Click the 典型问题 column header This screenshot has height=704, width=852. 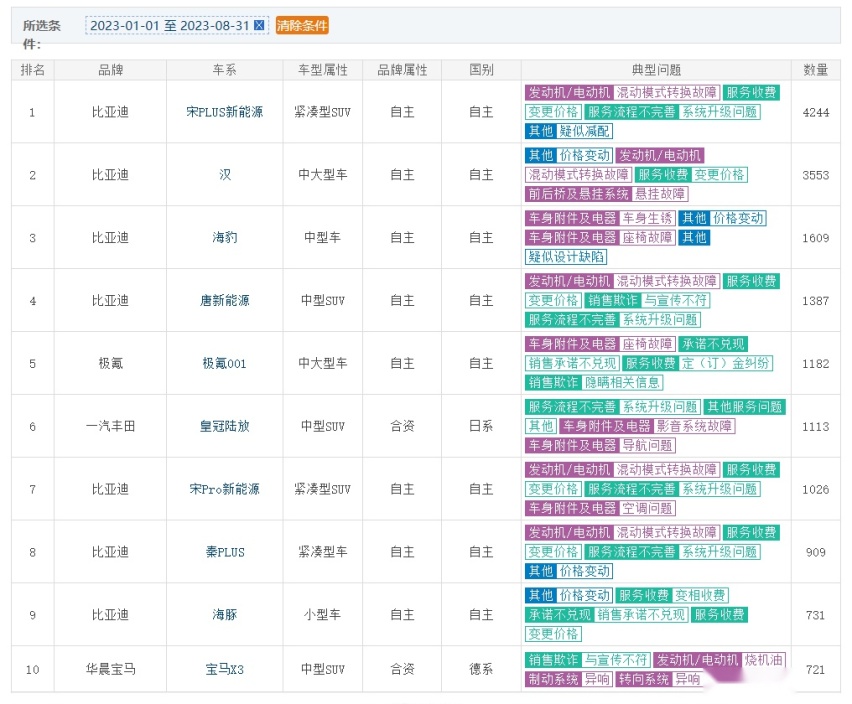(656, 70)
